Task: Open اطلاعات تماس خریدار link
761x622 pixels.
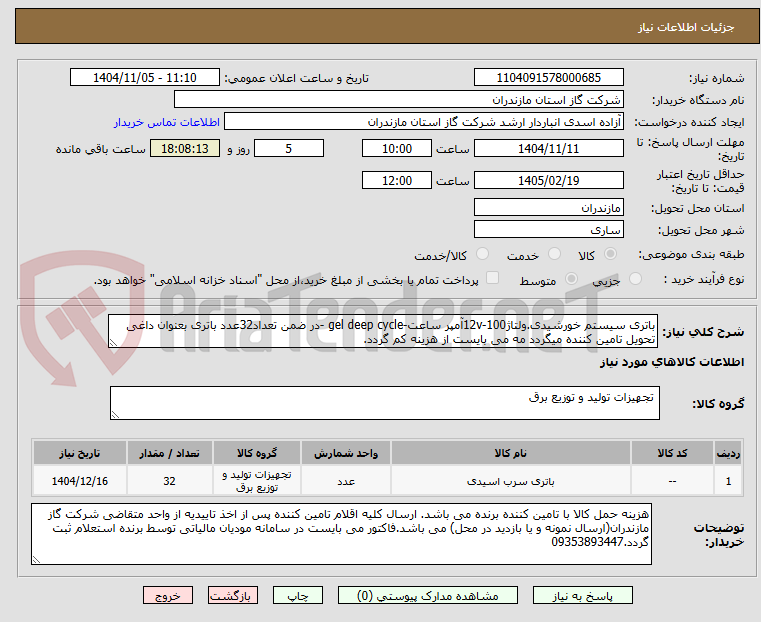Action: coord(167,122)
